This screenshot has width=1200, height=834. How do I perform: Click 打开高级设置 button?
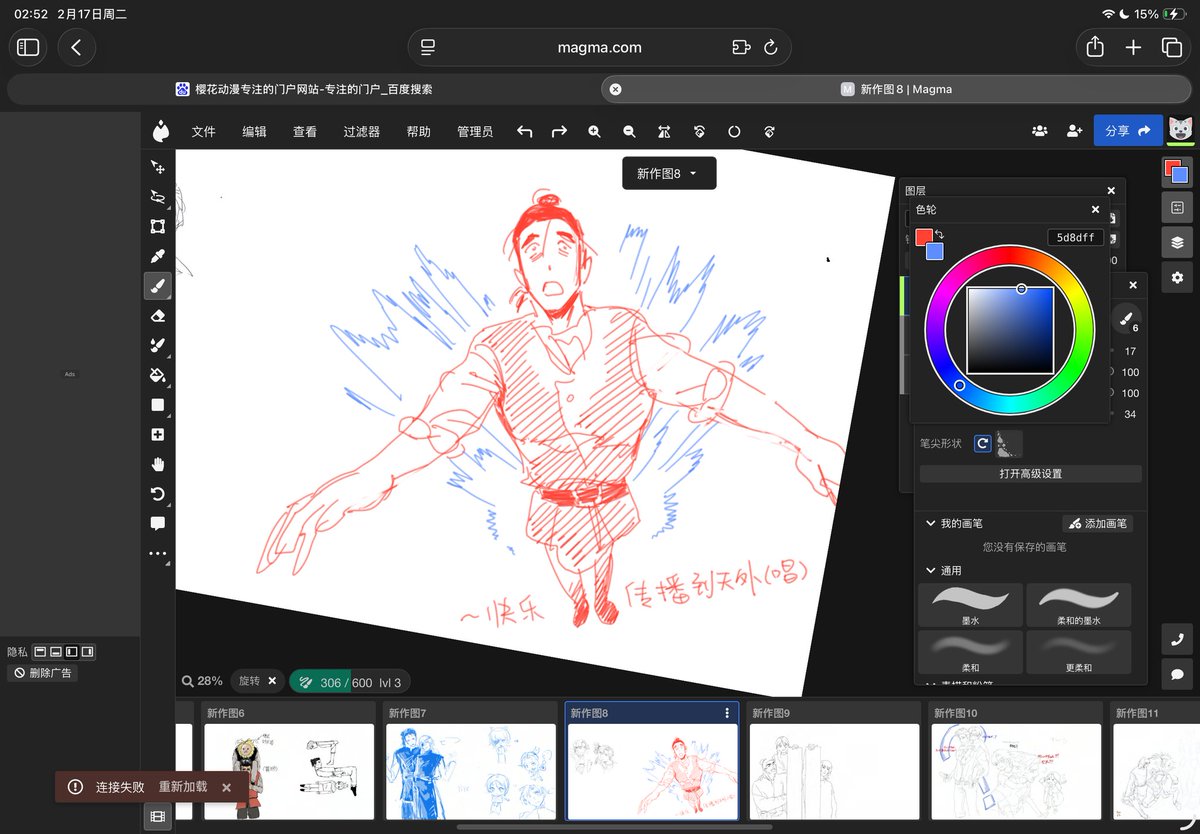coord(1030,473)
